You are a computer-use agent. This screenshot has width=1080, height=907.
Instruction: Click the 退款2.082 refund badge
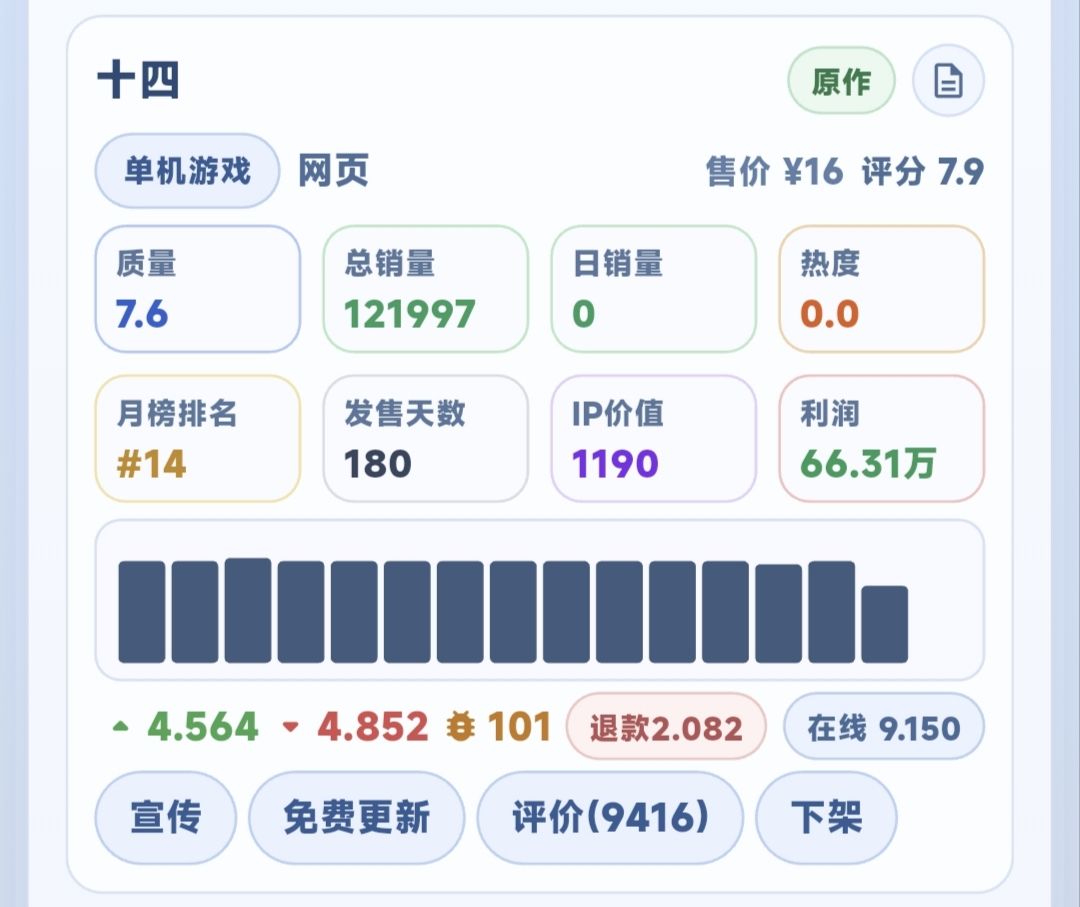click(x=666, y=727)
